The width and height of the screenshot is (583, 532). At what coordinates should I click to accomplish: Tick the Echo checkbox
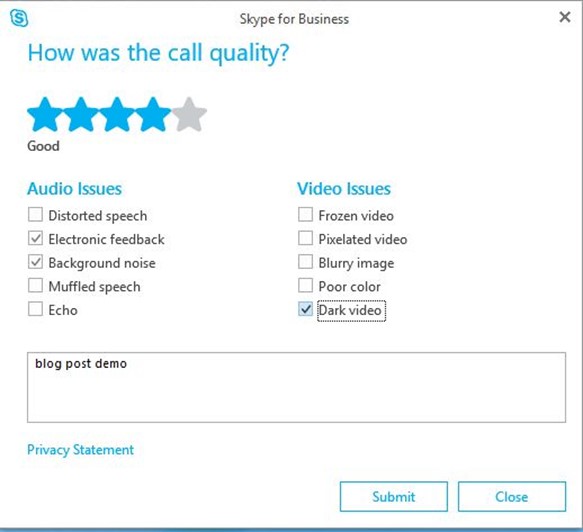[x=35, y=309]
